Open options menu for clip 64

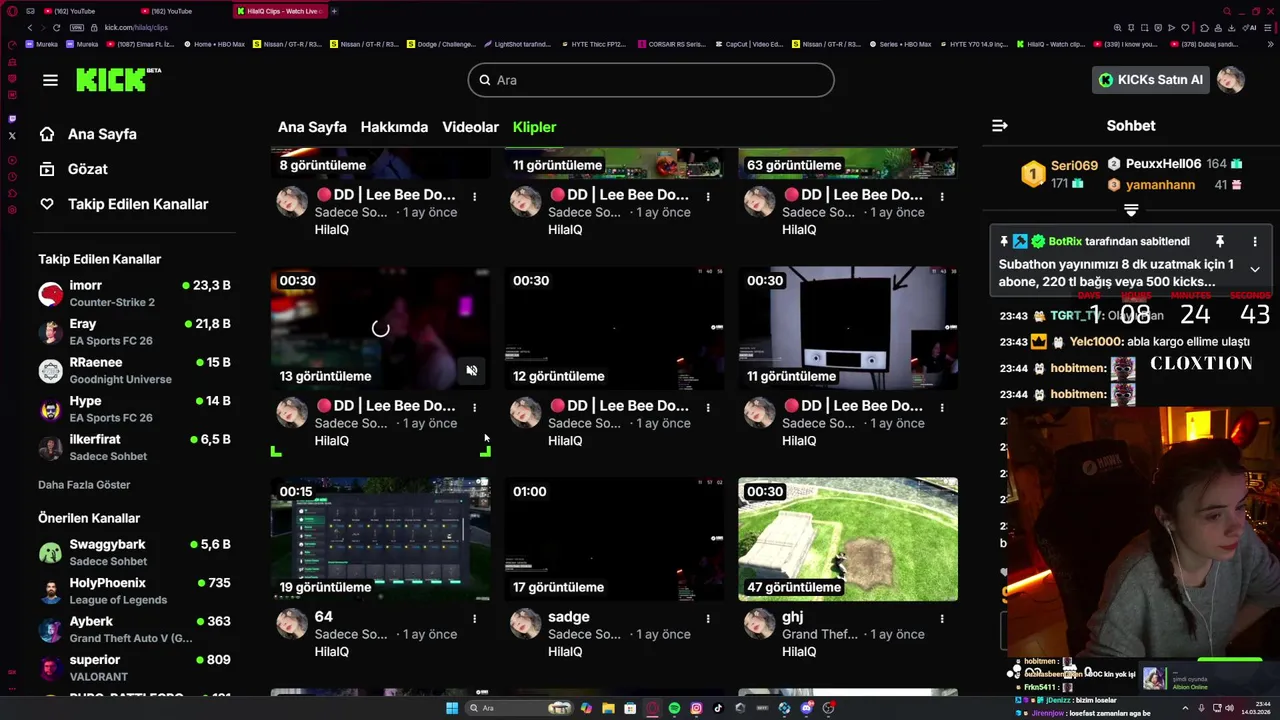(x=474, y=618)
